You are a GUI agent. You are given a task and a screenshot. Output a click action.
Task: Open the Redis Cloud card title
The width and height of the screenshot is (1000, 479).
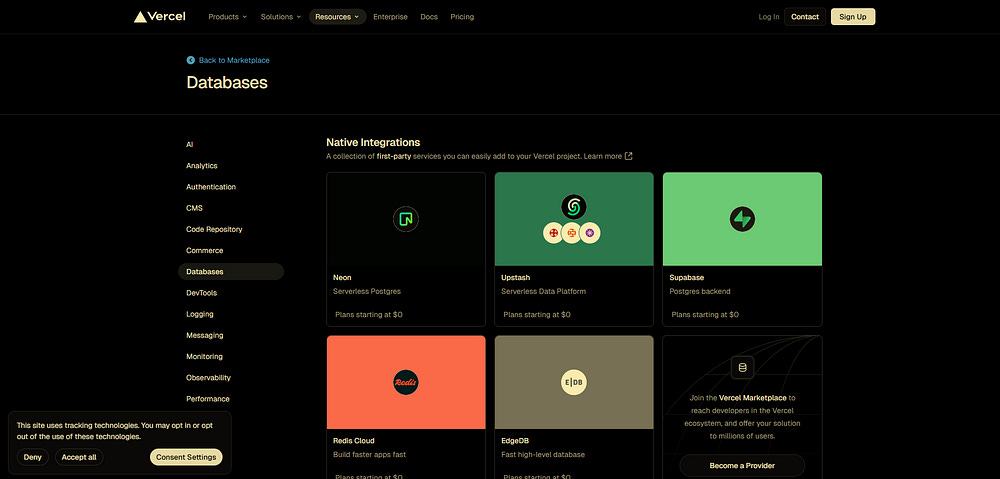(353, 441)
